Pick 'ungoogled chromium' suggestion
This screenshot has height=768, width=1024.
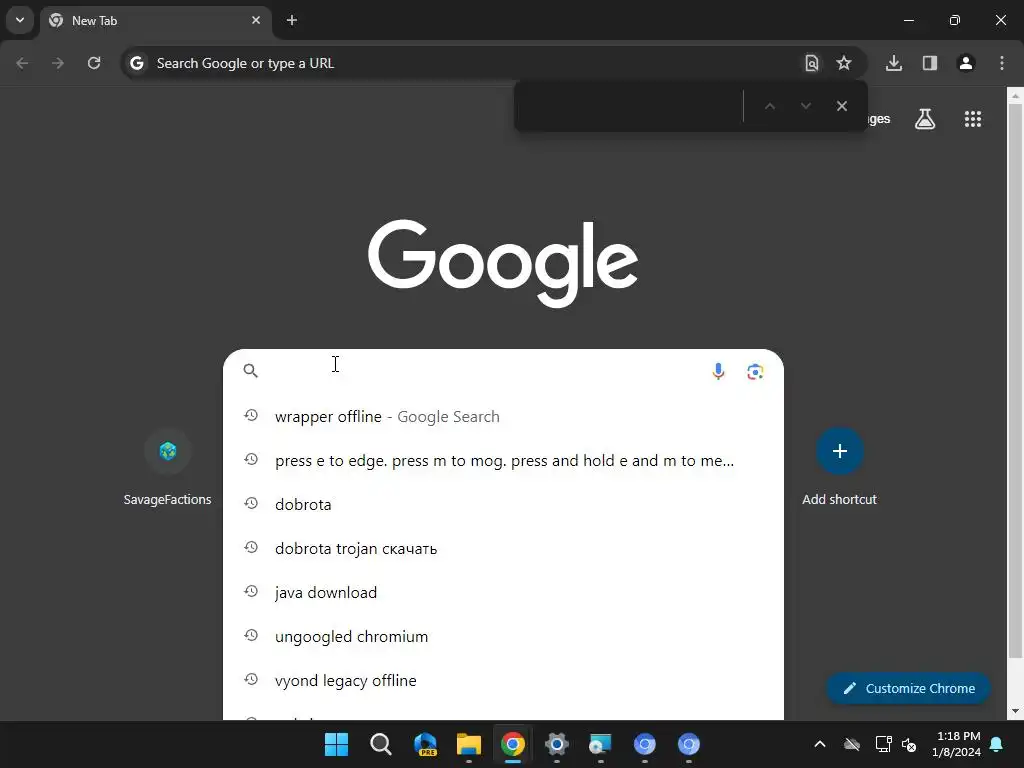click(x=503, y=636)
